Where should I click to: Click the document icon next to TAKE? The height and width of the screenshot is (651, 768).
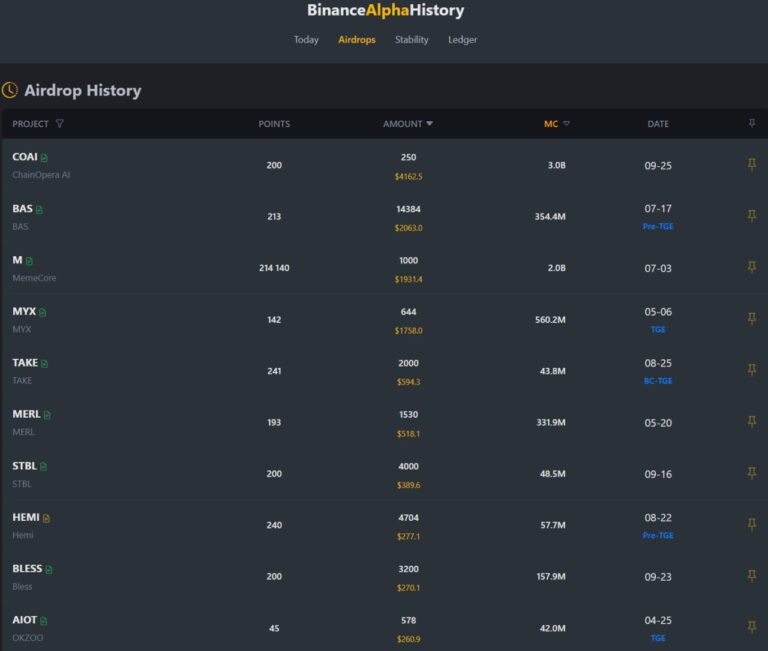click(45, 364)
